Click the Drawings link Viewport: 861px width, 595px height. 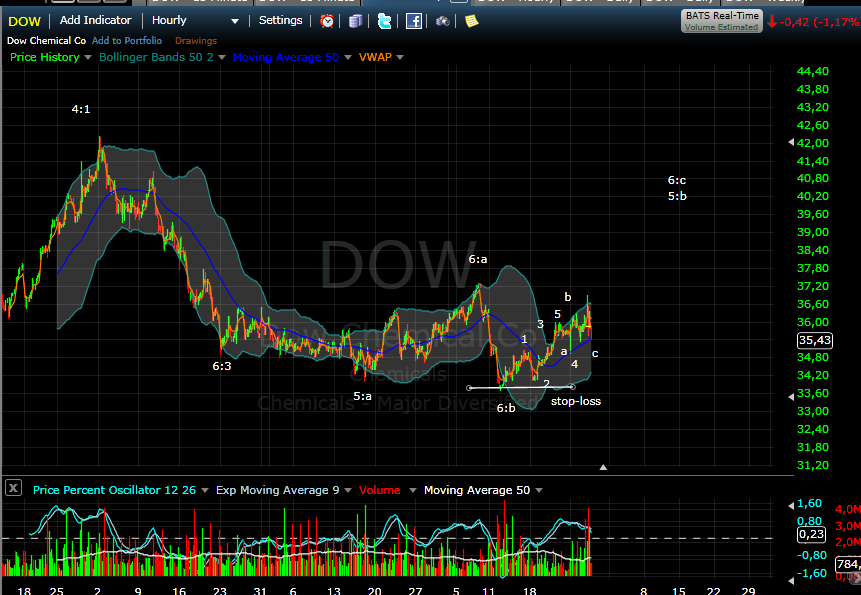(x=195, y=40)
